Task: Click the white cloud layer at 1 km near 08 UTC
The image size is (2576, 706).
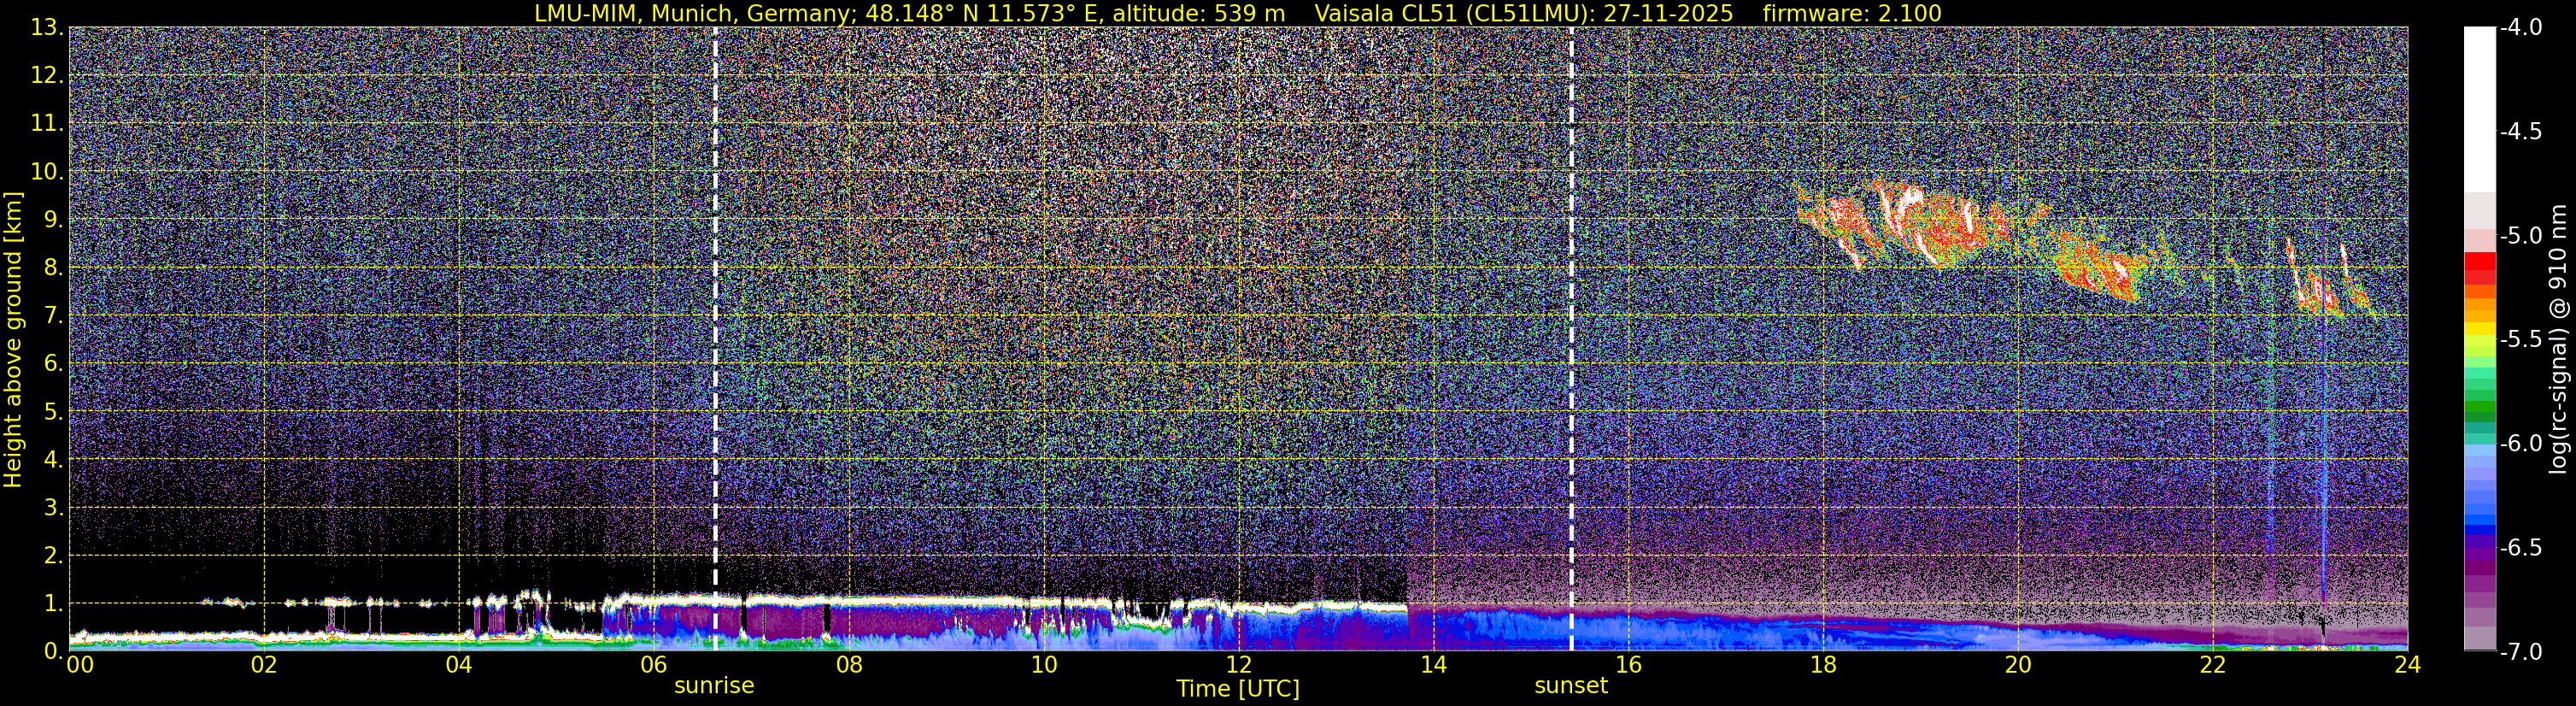Action: click(850, 601)
